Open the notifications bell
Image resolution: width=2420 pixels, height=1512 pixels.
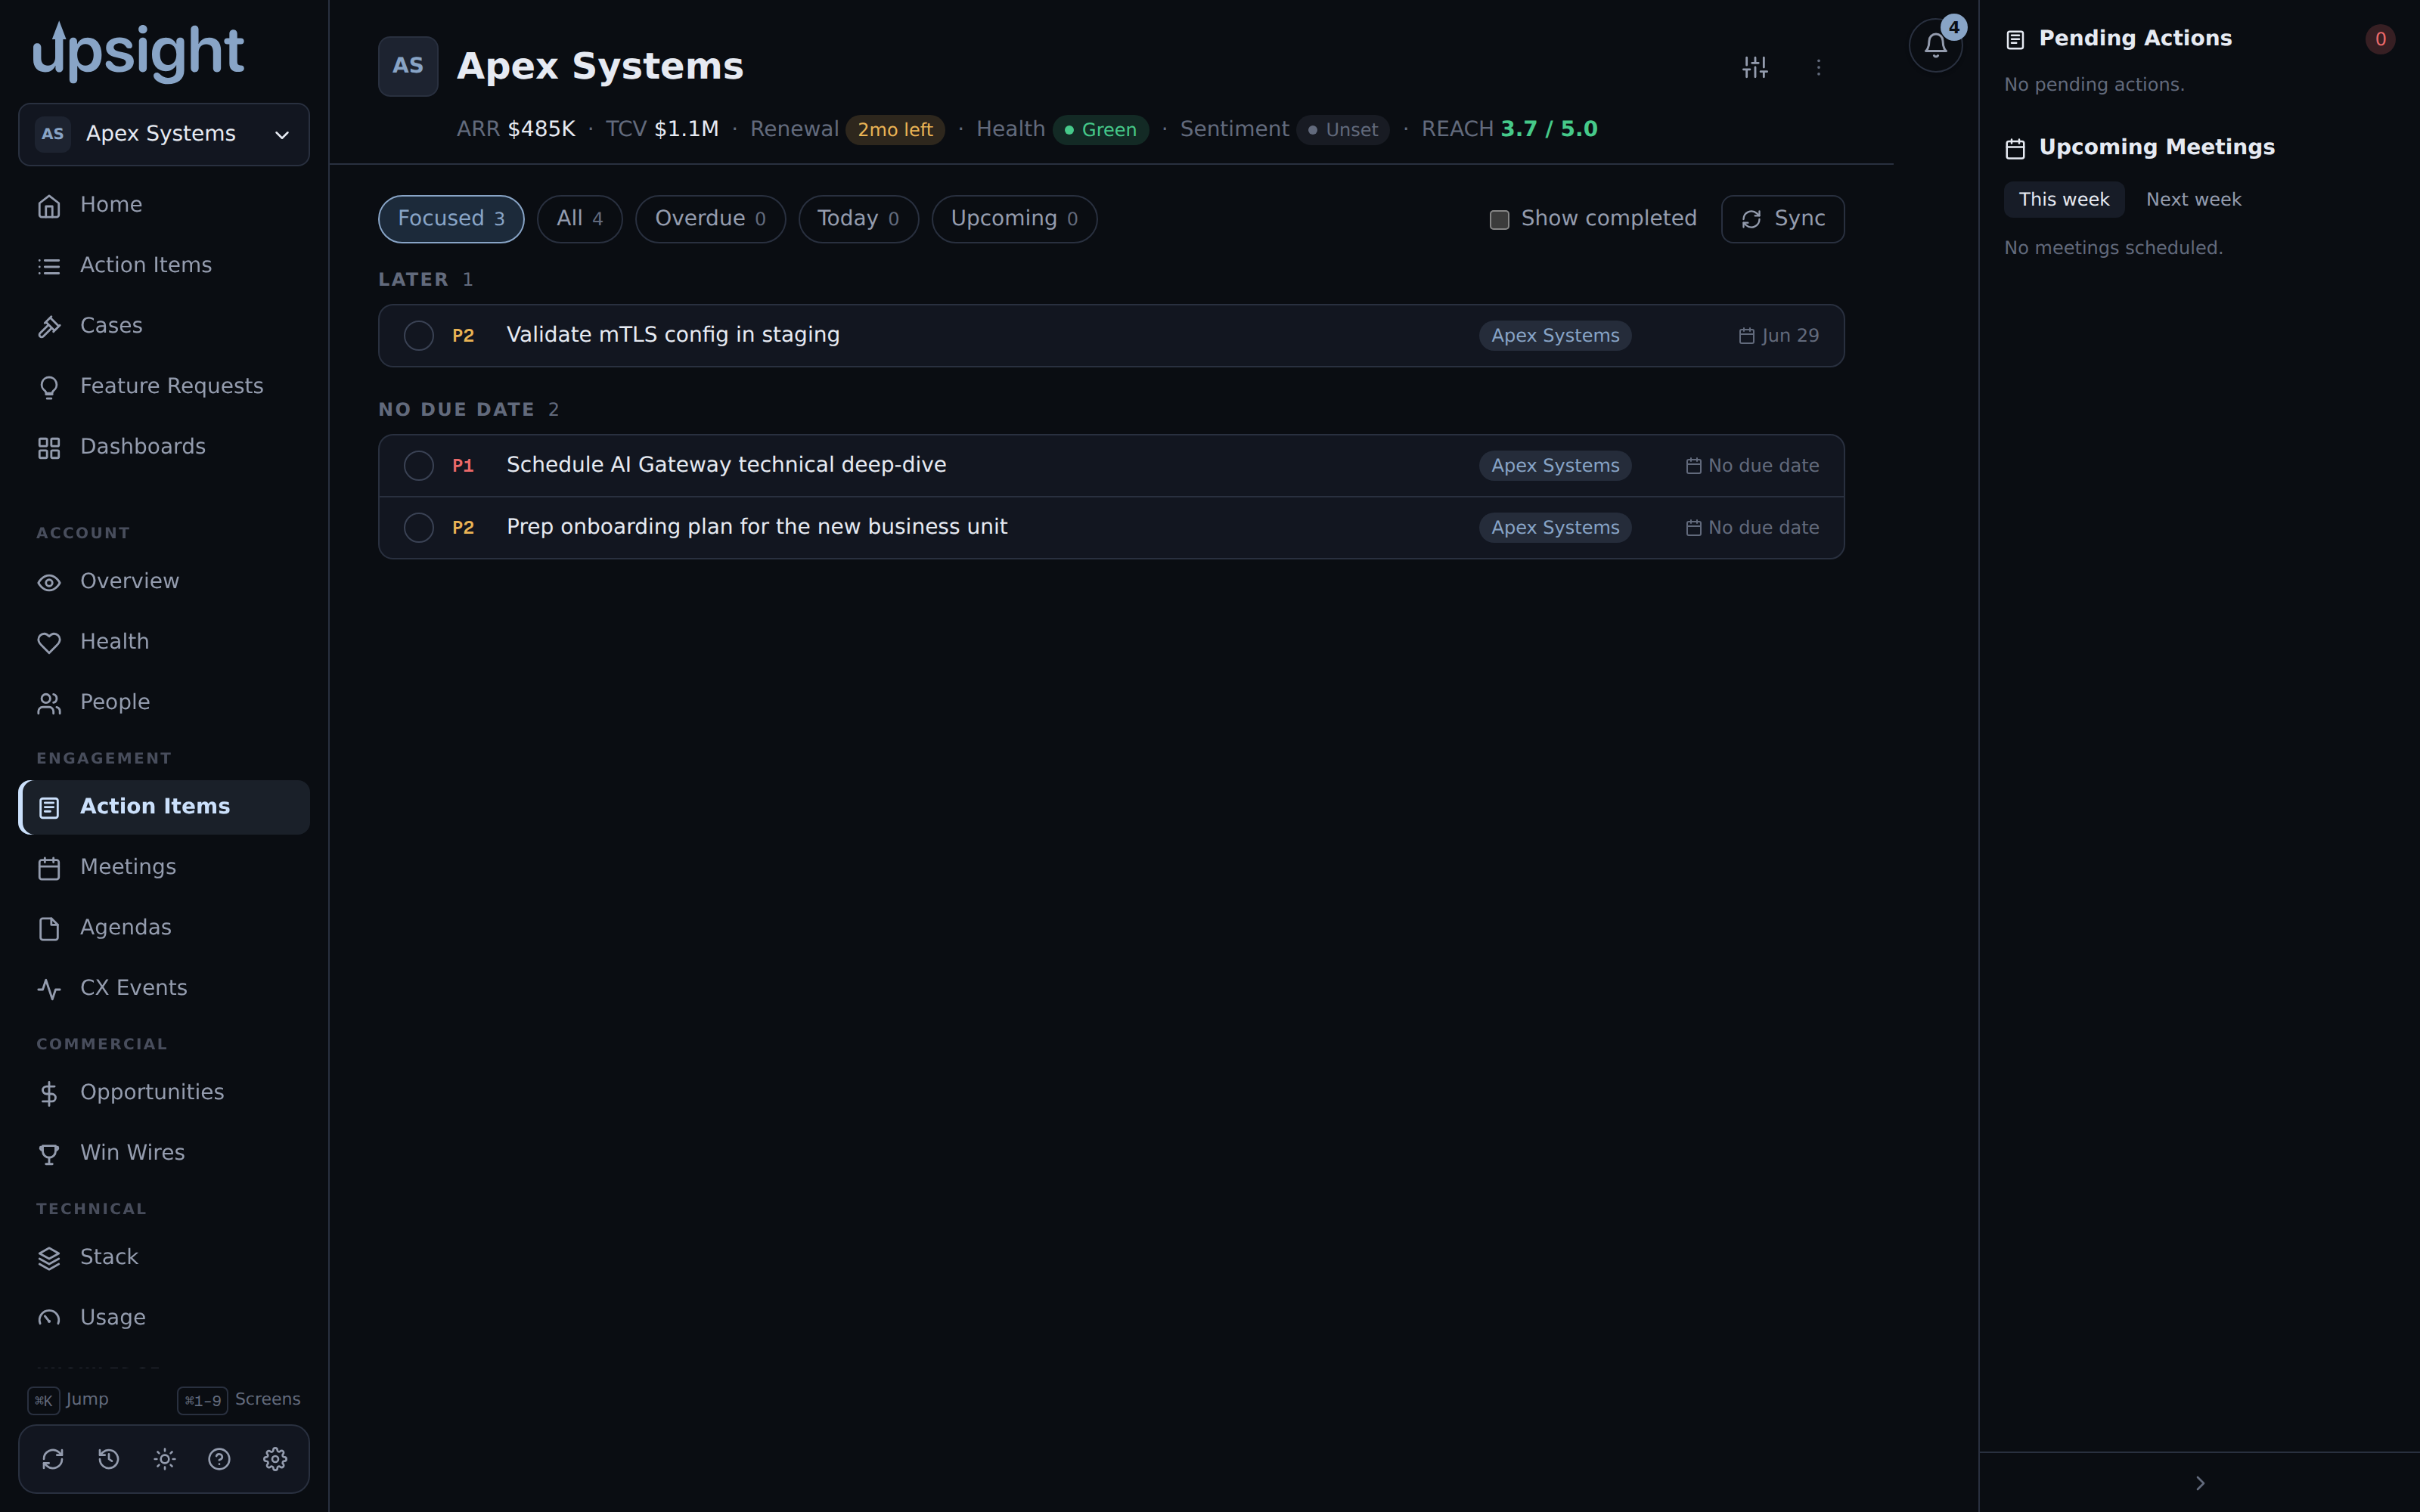[x=1935, y=45]
